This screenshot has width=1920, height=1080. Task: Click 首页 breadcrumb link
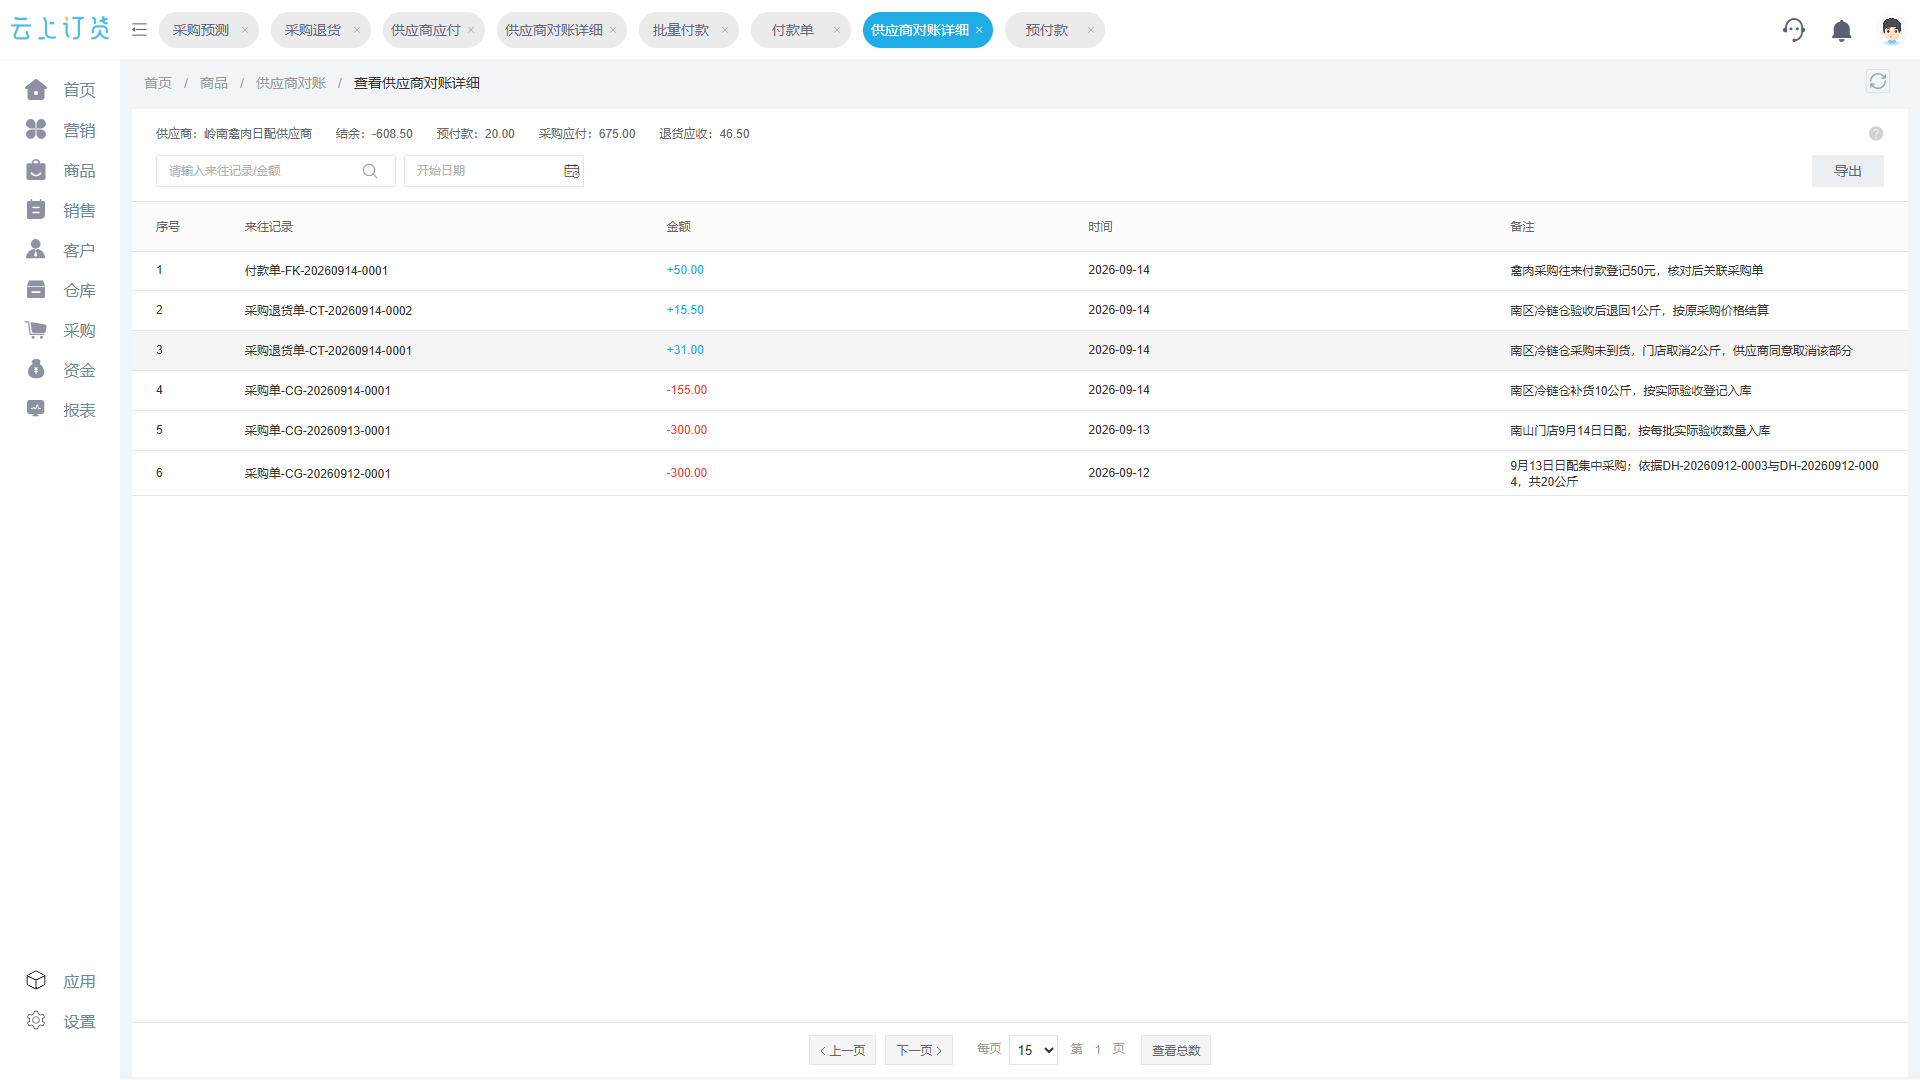(158, 83)
